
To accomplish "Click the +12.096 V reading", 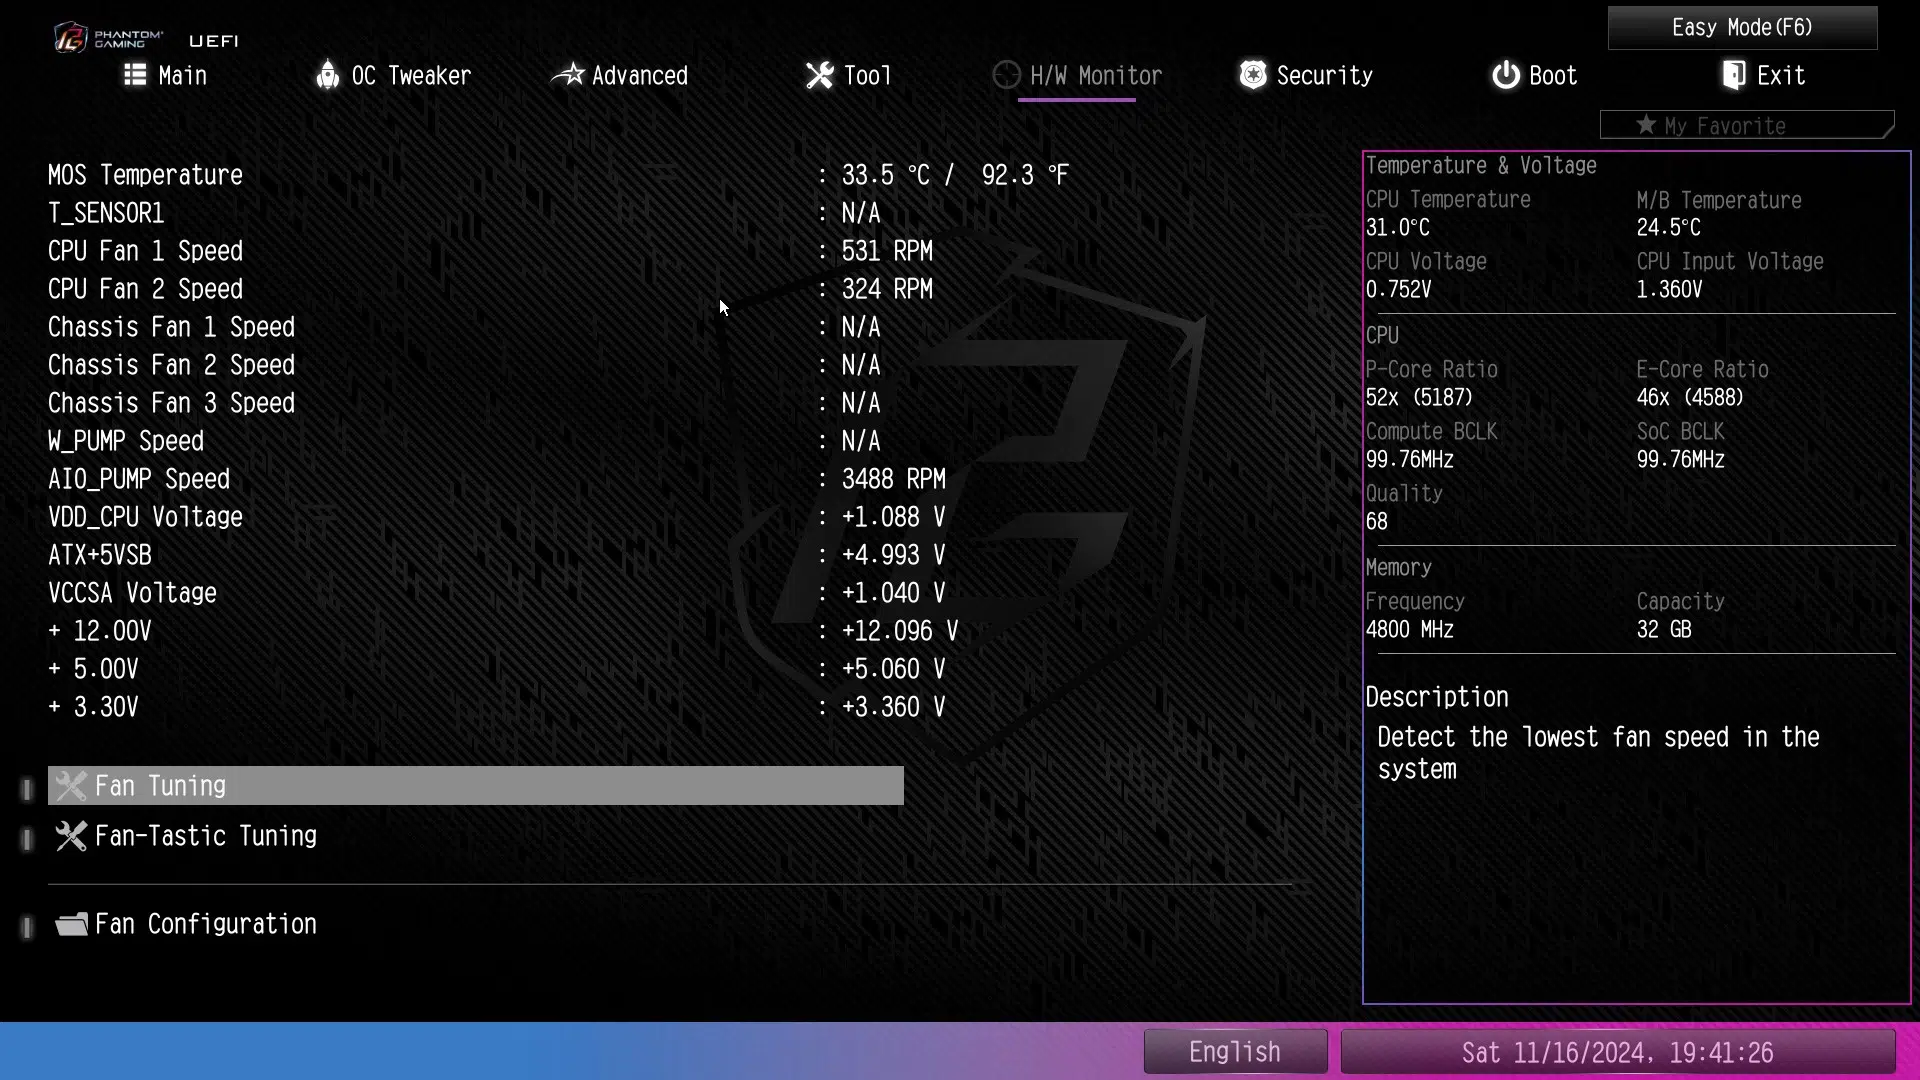I will click(900, 631).
